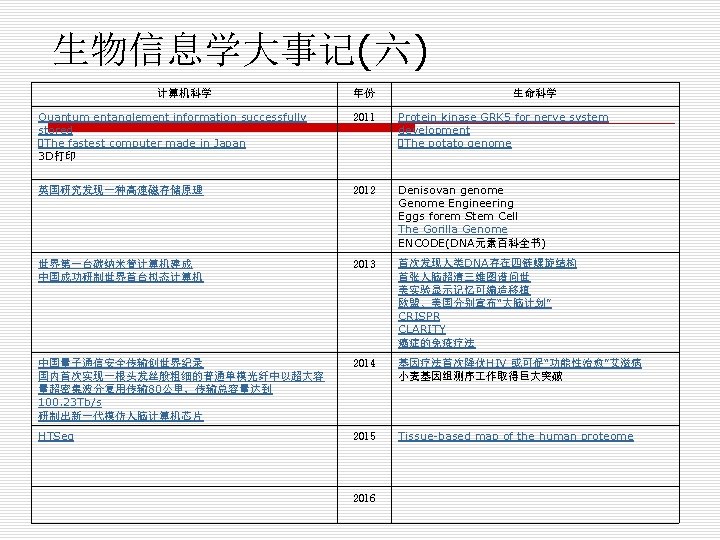This screenshot has width=720, height=540.
Task: Click the 'ENCODE(DNA元素百科全书)' text
Action: [x=472, y=243]
